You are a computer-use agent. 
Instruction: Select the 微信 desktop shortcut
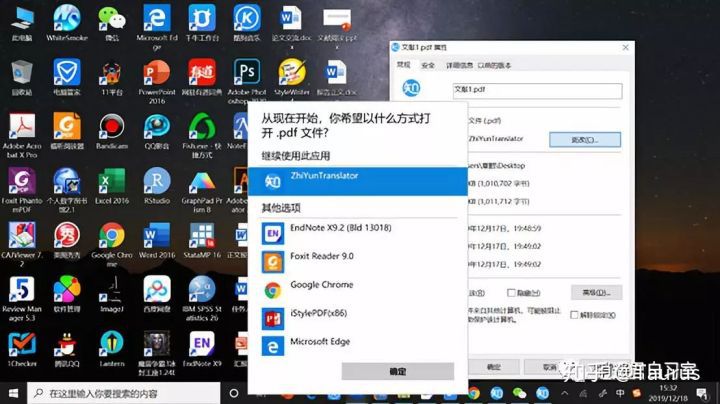tap(112, 24)
